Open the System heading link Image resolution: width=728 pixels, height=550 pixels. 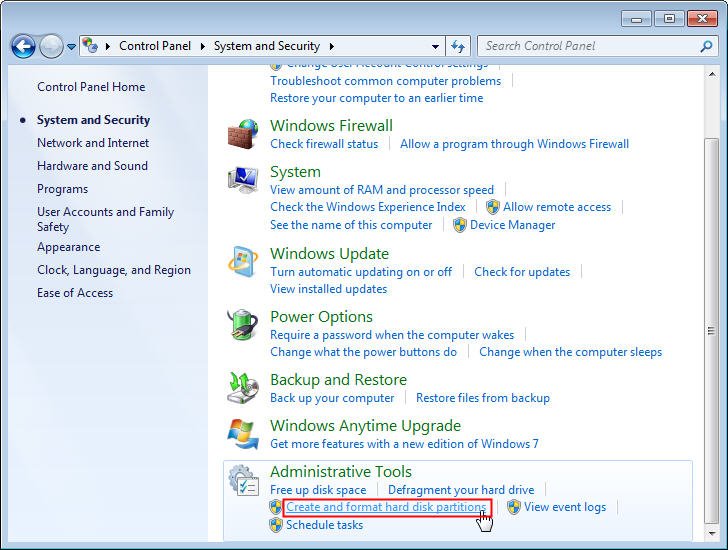click(295, 172)
